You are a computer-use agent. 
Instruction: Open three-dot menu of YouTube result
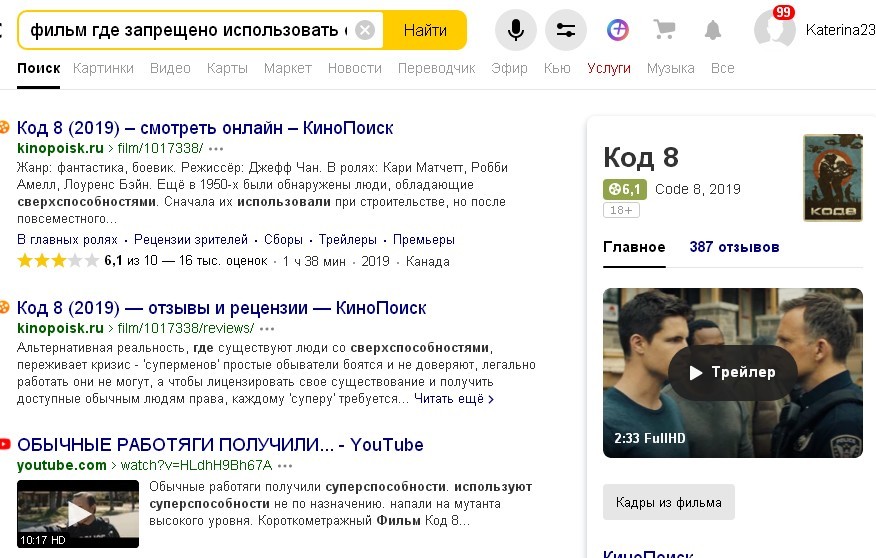click(285, 465)
